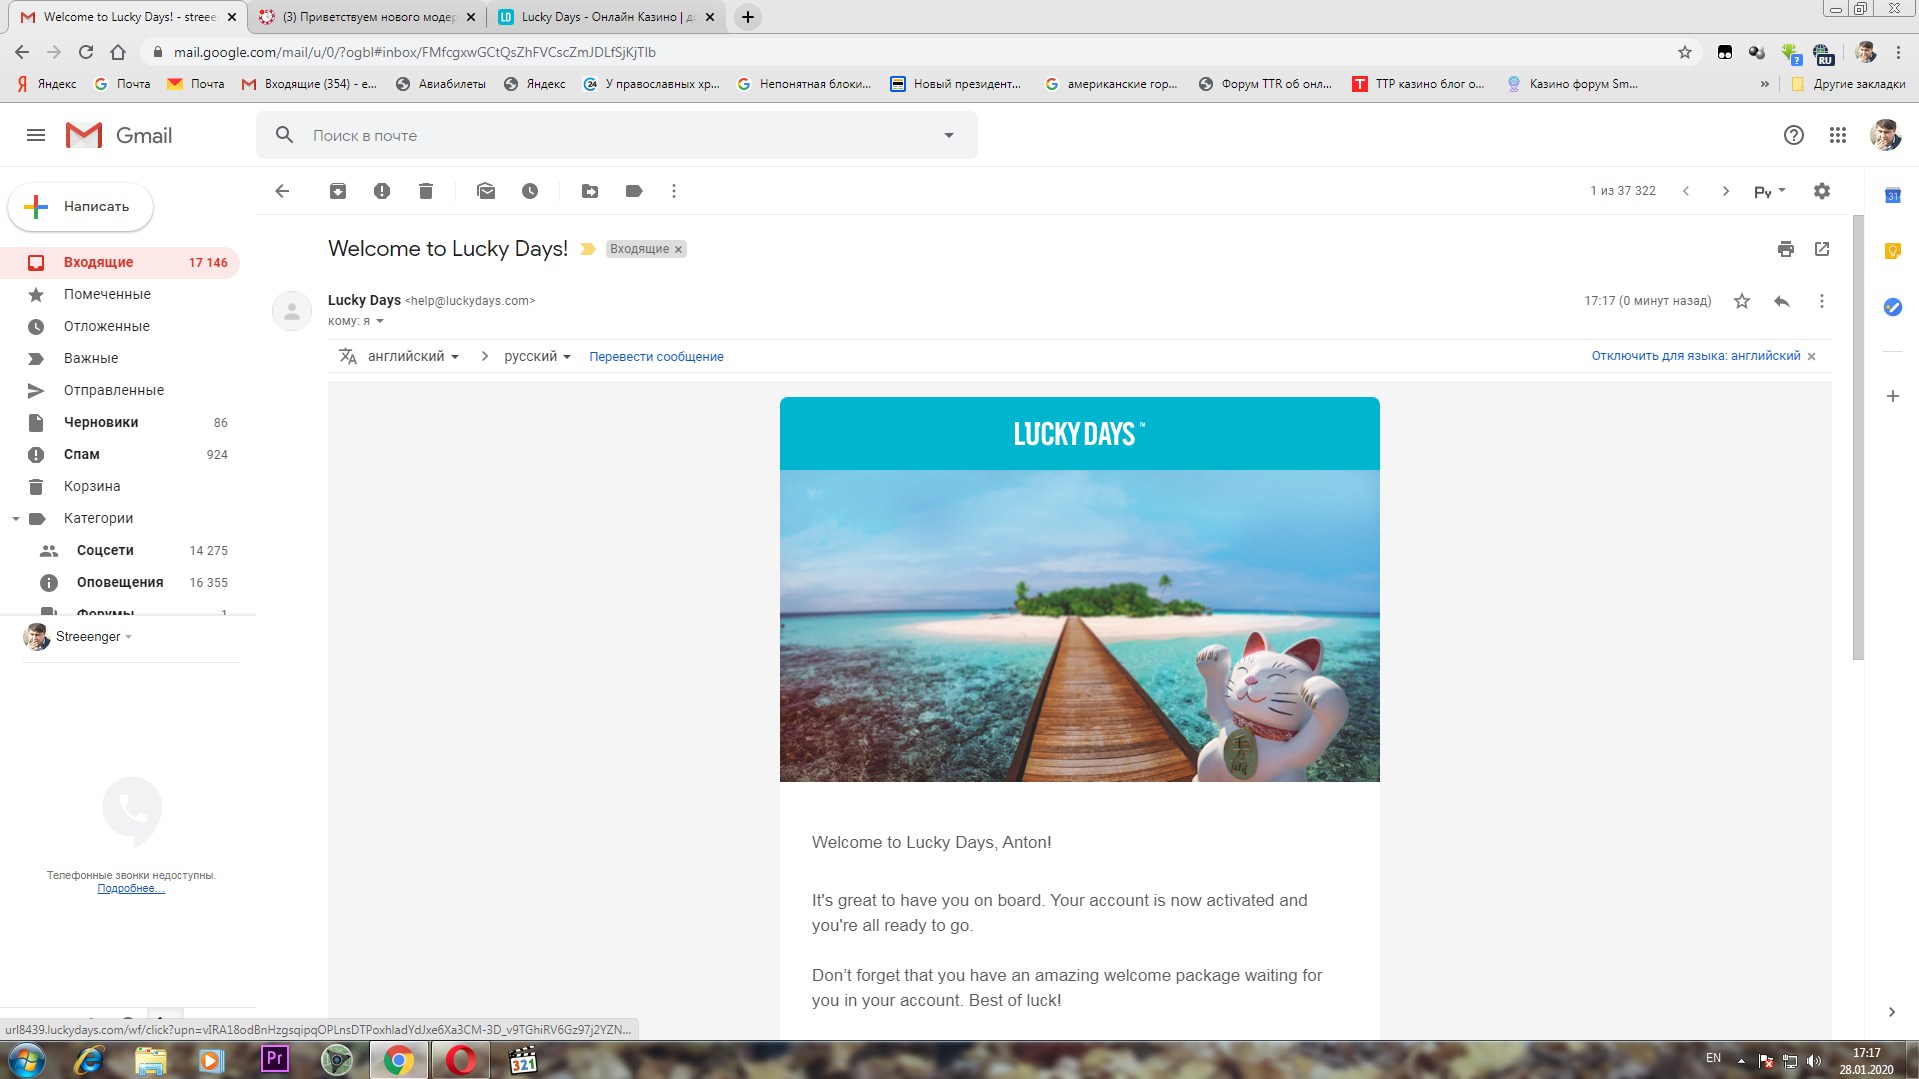
Task: Show hidden bookmarks overflow chevron
Action: [x=1765, y=84]
